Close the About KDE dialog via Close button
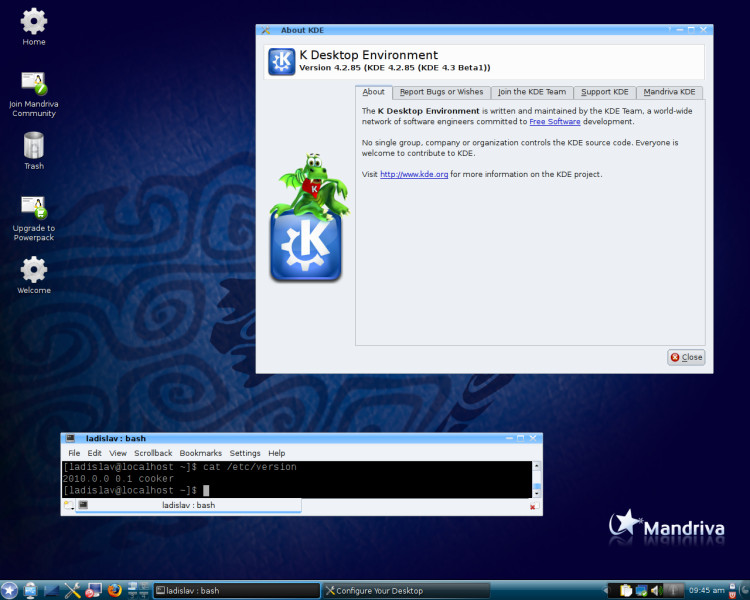The width and height of the screenshot is (750, 600). [x=686, y=357]
